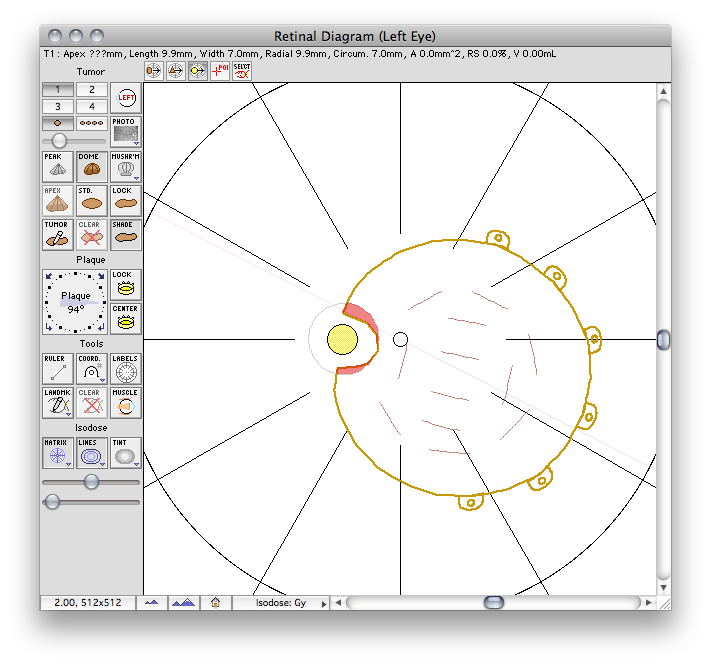Switch to single tumor mode
Image resolution: width=711 pixels, height=665 pixels.
click(x=58, y=123)
